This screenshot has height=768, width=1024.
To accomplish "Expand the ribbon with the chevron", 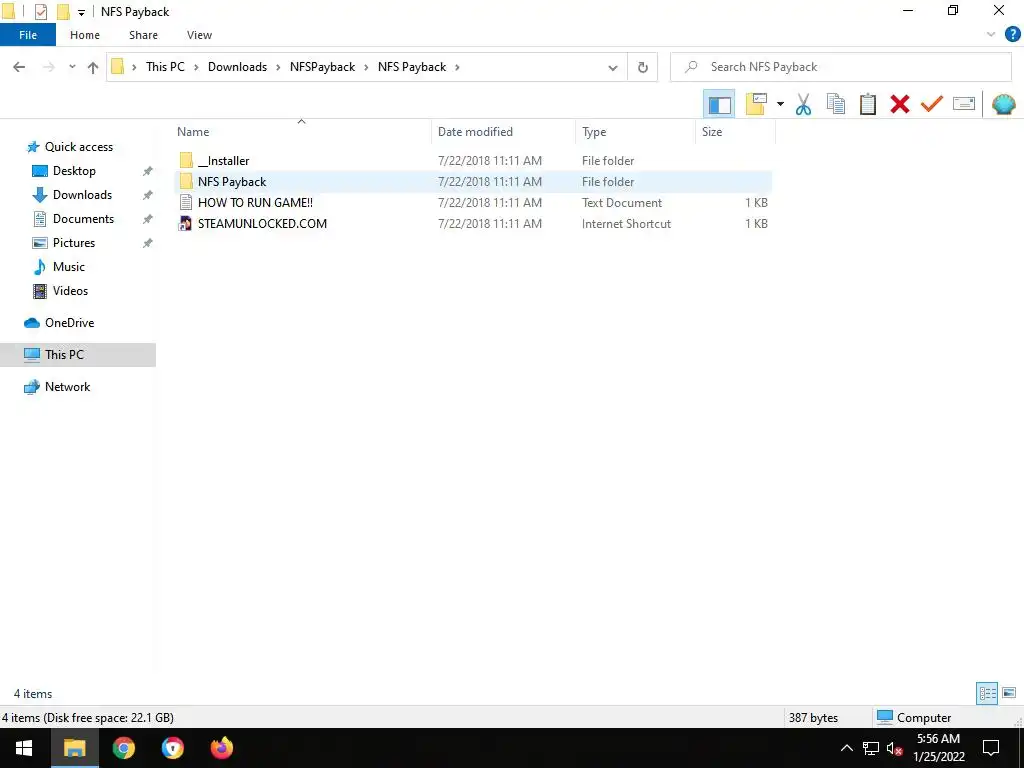I will pos(990,35).
